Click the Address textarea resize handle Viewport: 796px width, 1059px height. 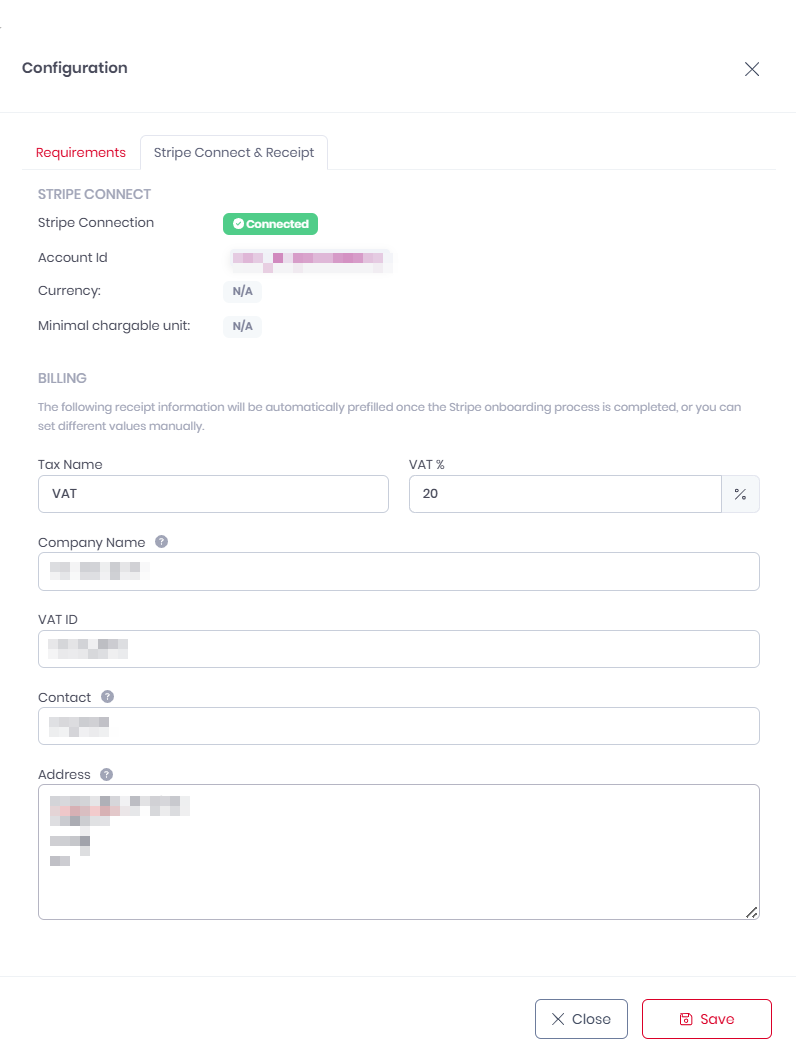click(753, 912)
